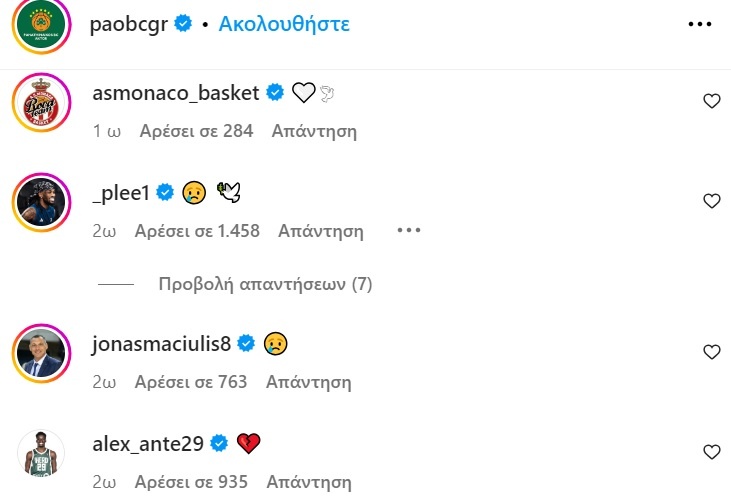Open asmonaco_basket profile avatar
Viewport: 731px width, 499px height.
tap(40, 102)
